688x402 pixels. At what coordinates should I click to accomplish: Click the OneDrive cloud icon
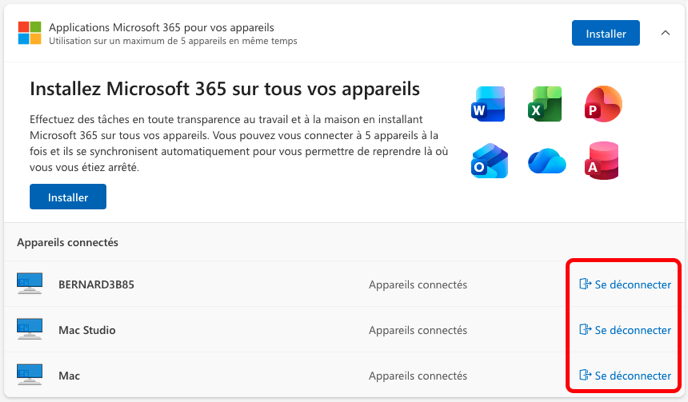pos(547,161)
